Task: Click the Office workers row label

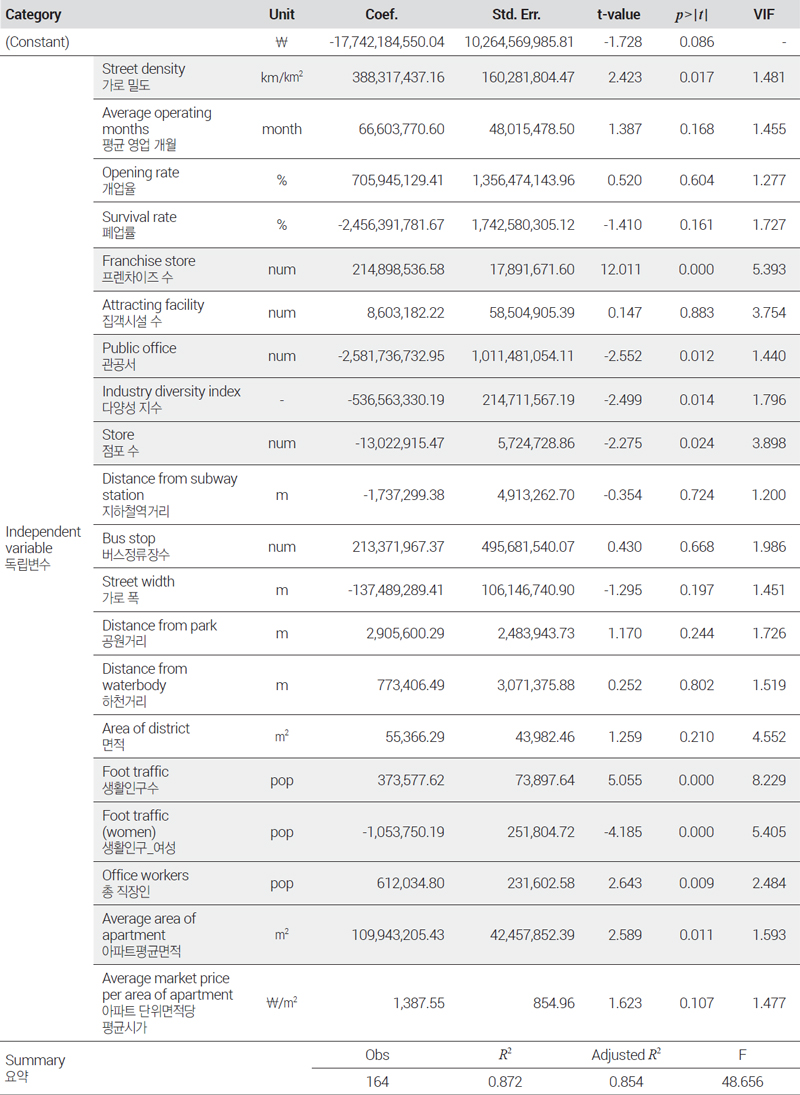Action: click(145, 875)
